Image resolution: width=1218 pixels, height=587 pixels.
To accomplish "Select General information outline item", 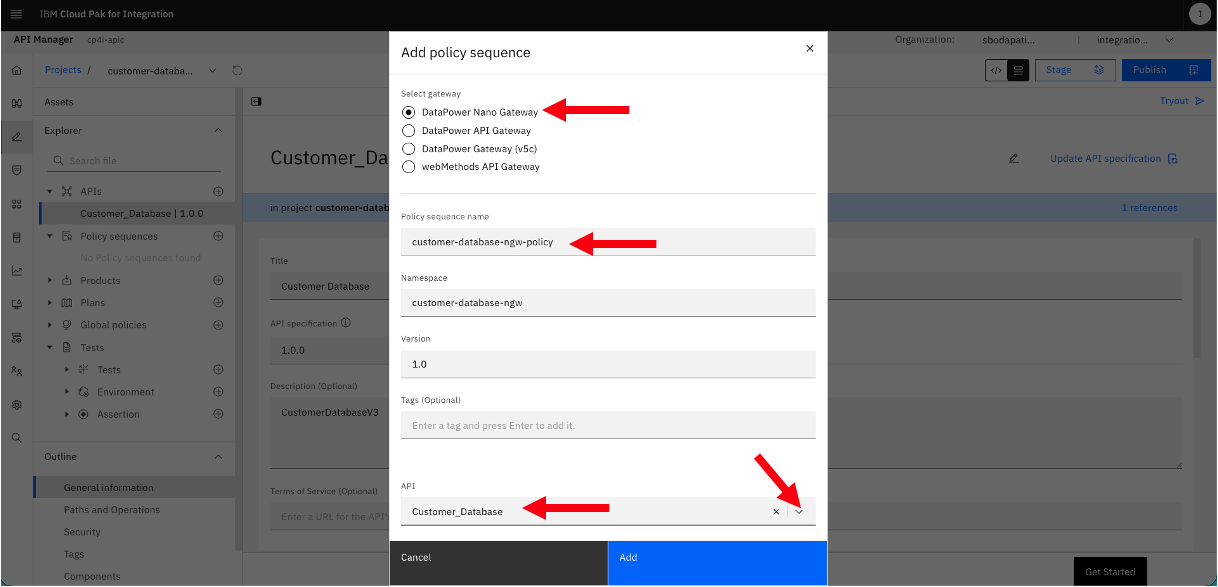I will (x=109, y=488).
